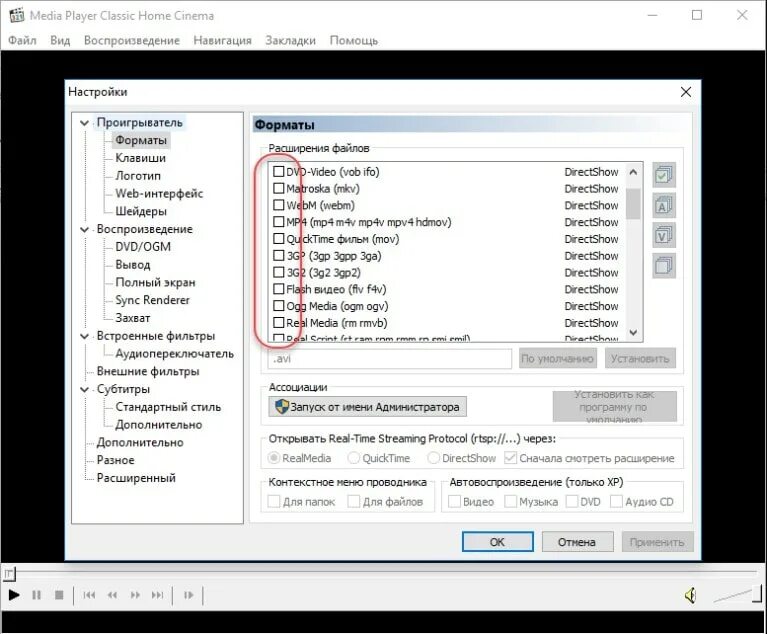This screenshot has height=634, width=767.
Task: Collapse the Проигрыватель tree node
Action: [85, 123]
